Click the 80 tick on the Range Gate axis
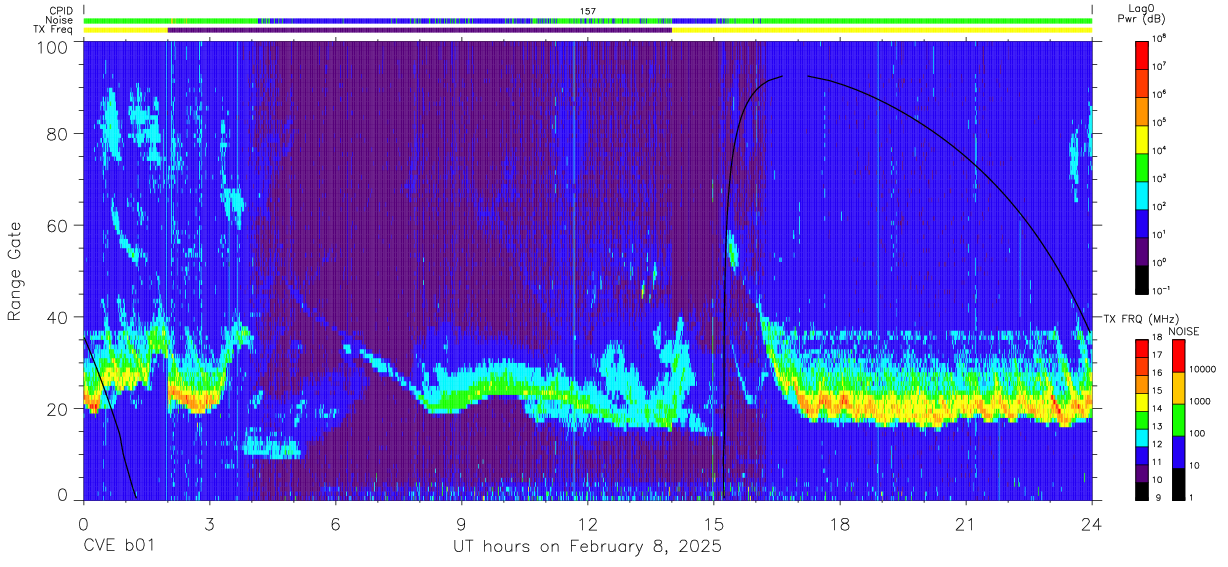Viewport: 1228px width, 567px height. 59,134
